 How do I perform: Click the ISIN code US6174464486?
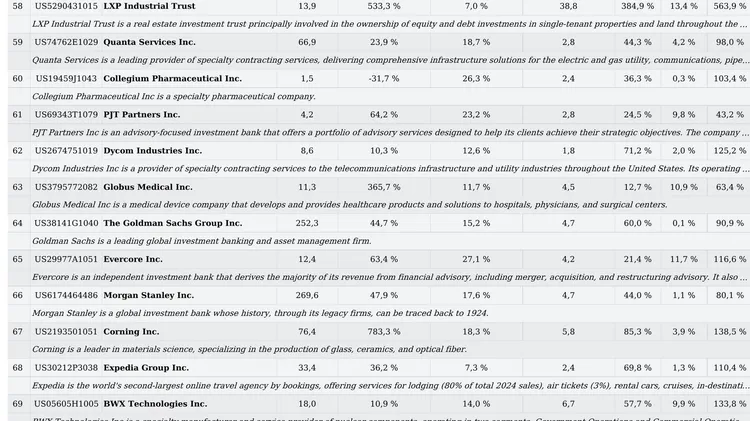coord(66,295)
